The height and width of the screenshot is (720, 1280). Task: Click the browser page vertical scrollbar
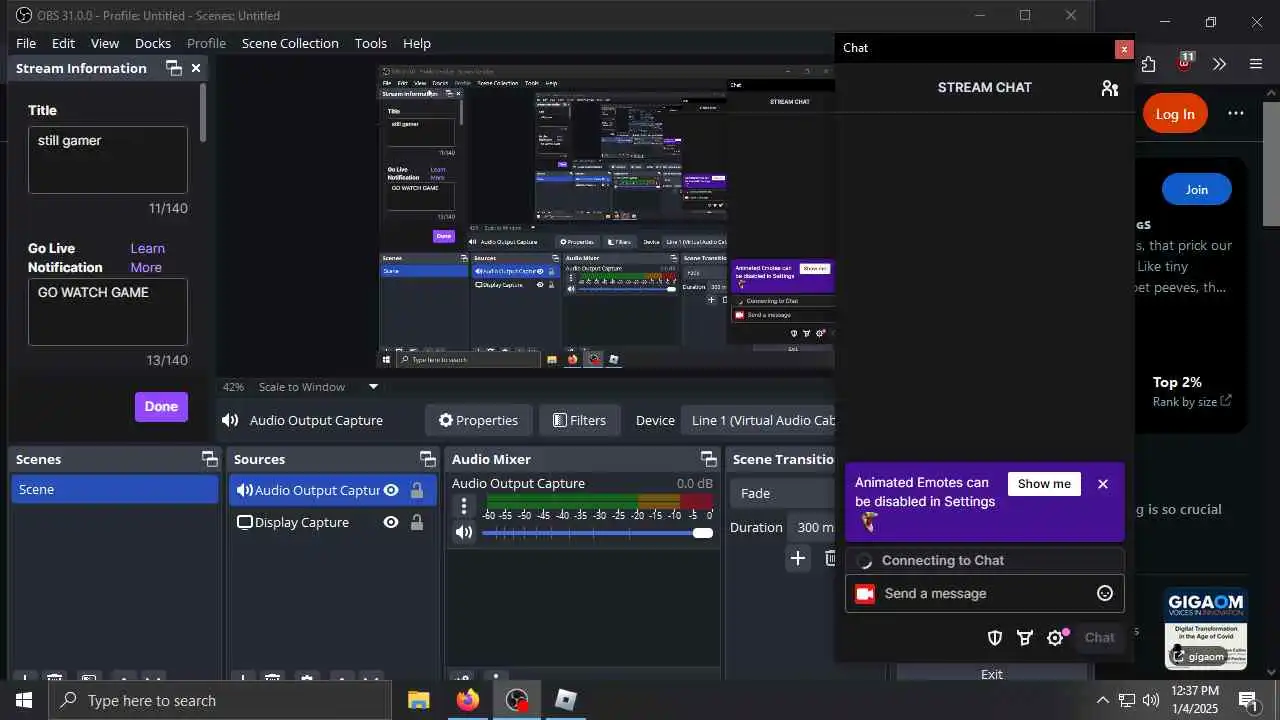[x=1272, y=163]
